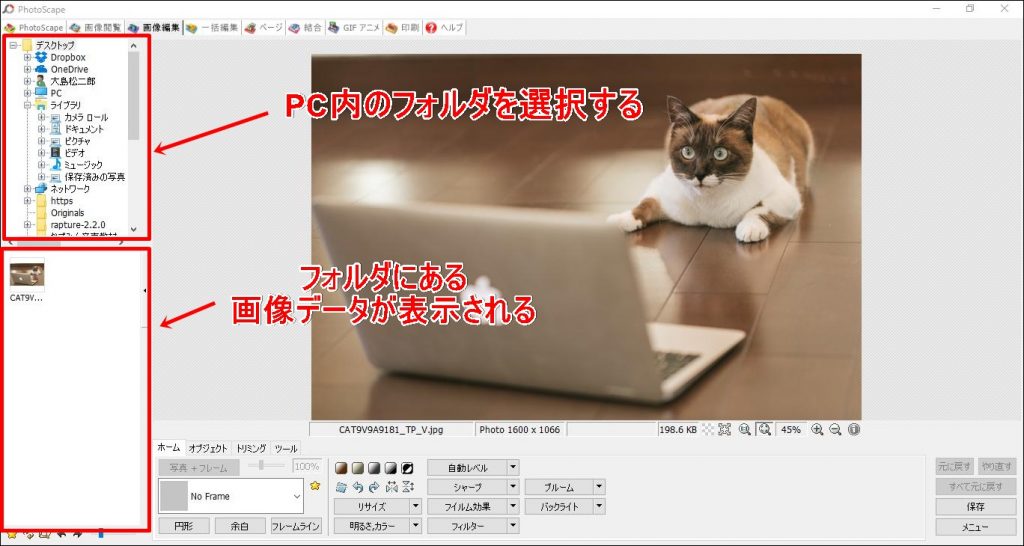
Task: Click the yellow star favorite frame icon
Action: point(315,486)
